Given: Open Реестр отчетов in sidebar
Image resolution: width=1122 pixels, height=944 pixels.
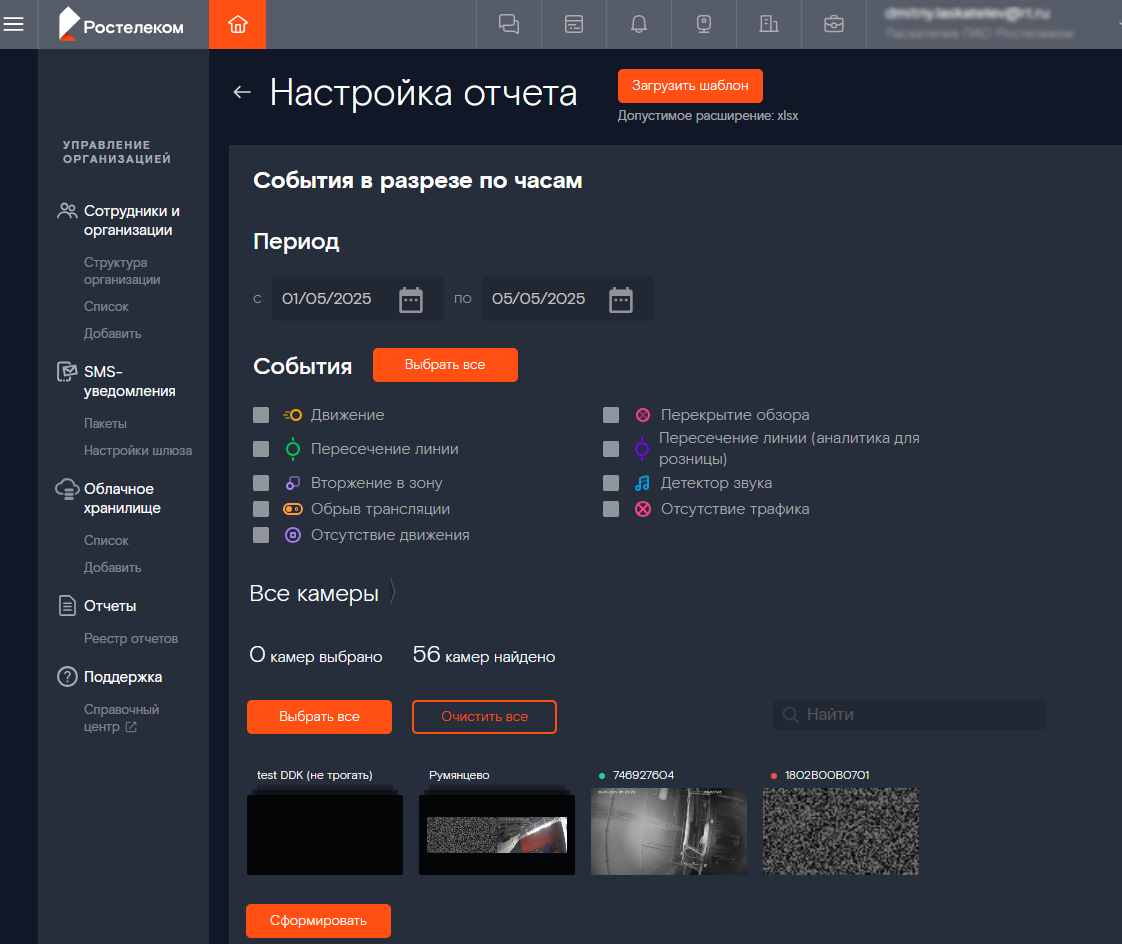Looking at the screenshot, I should pyautogui.click(x=131, y=638).
